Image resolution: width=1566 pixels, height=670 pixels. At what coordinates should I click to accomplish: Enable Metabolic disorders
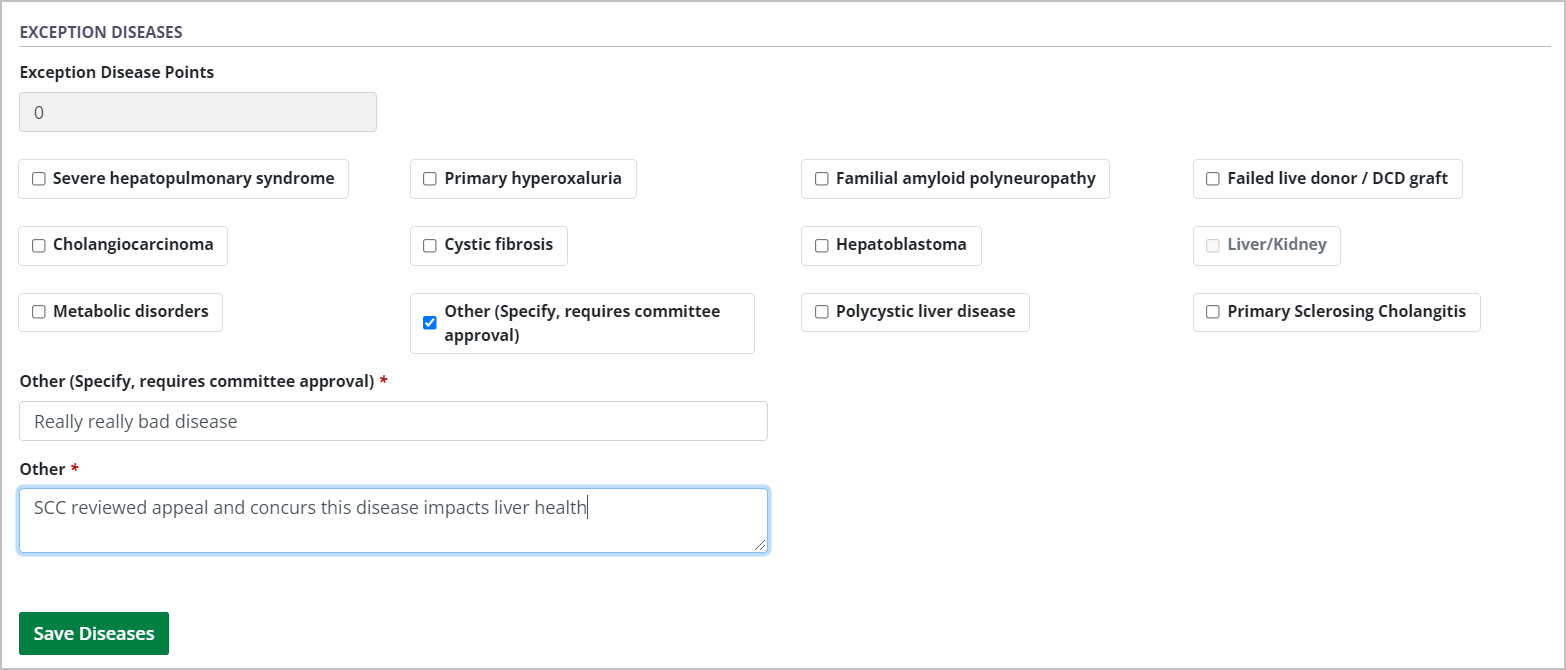point(39,311)
